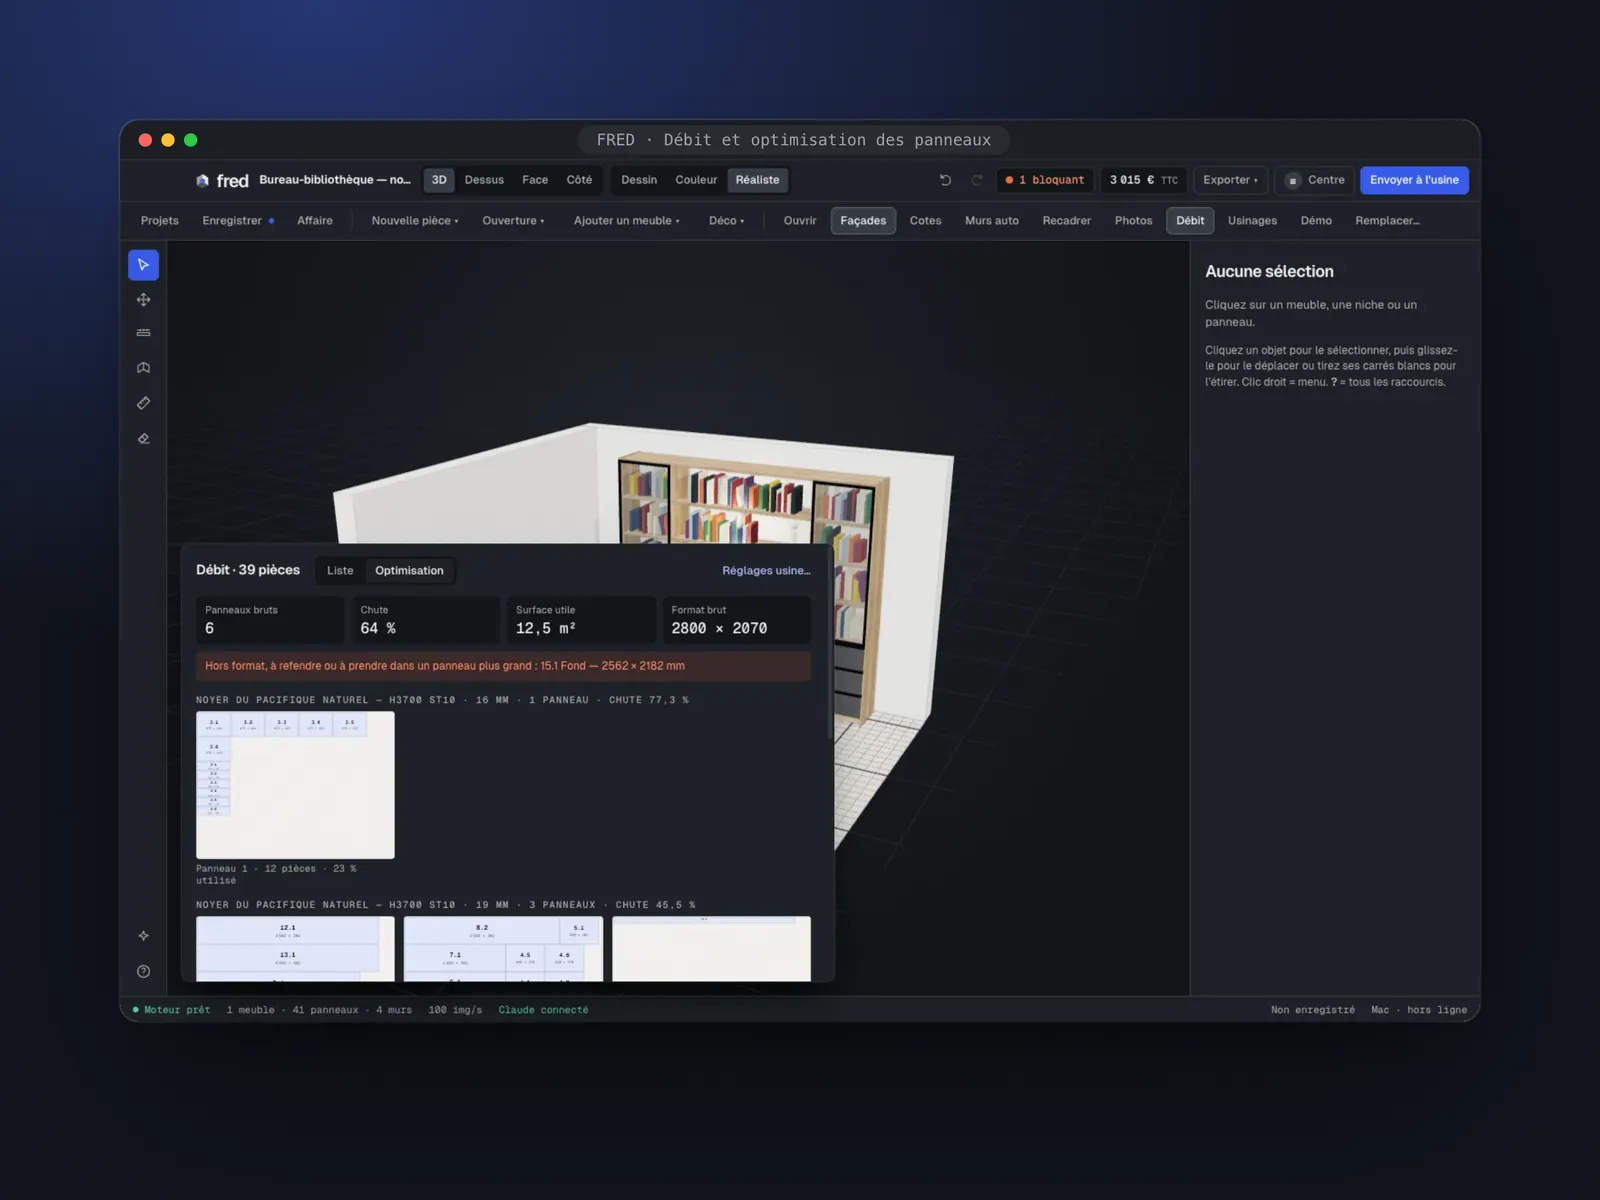Viewport: 1600px width, 1200px height.
Task: Switch to the Liste tab
Action: tap(340, 571)
